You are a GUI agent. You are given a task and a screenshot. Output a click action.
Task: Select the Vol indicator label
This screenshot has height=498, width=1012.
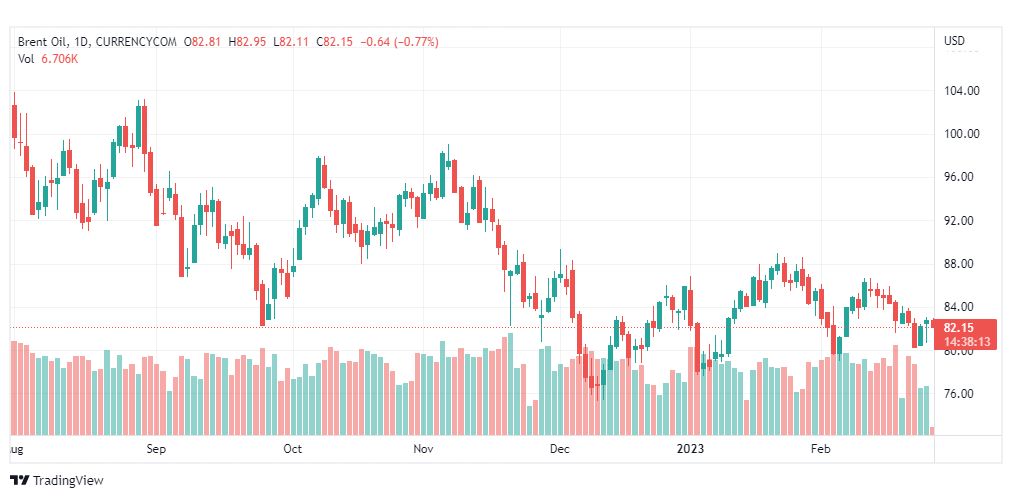pyautogui.click(x=26, y=58)
